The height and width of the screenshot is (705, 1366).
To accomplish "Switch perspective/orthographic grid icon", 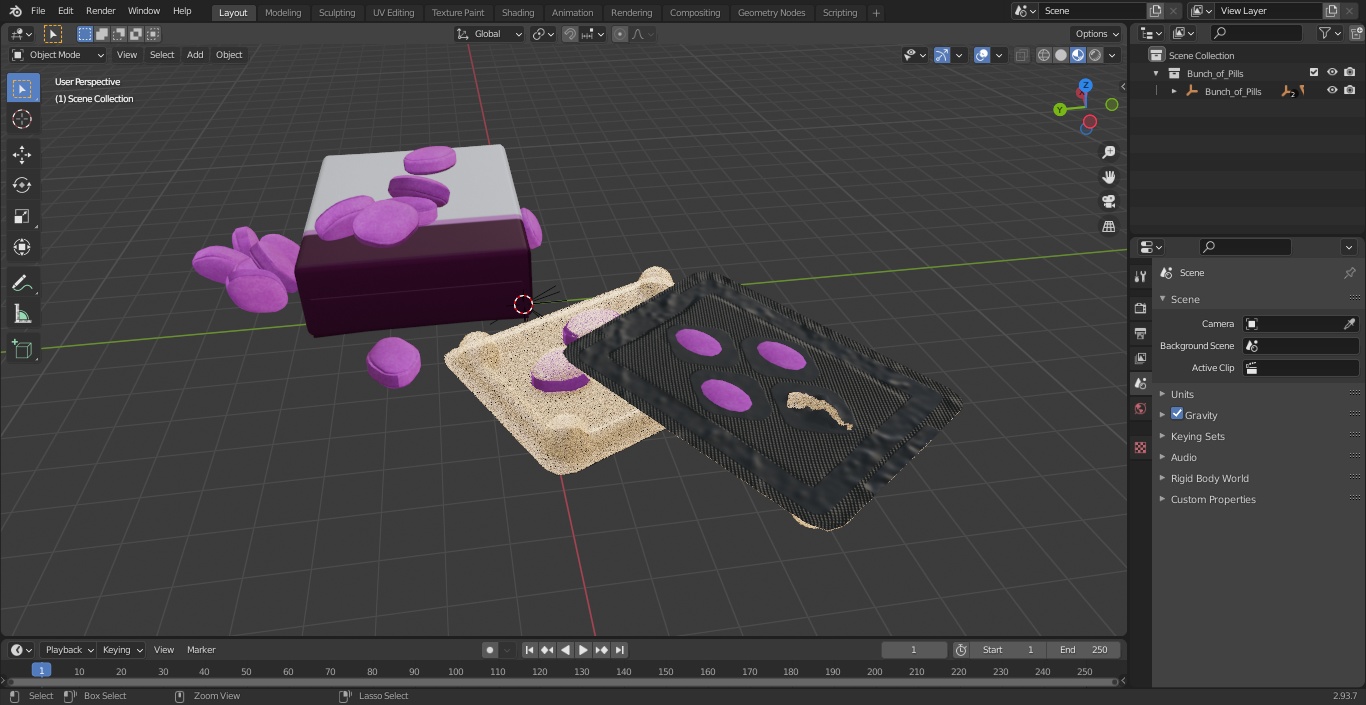I will [x=1108, y=227].
